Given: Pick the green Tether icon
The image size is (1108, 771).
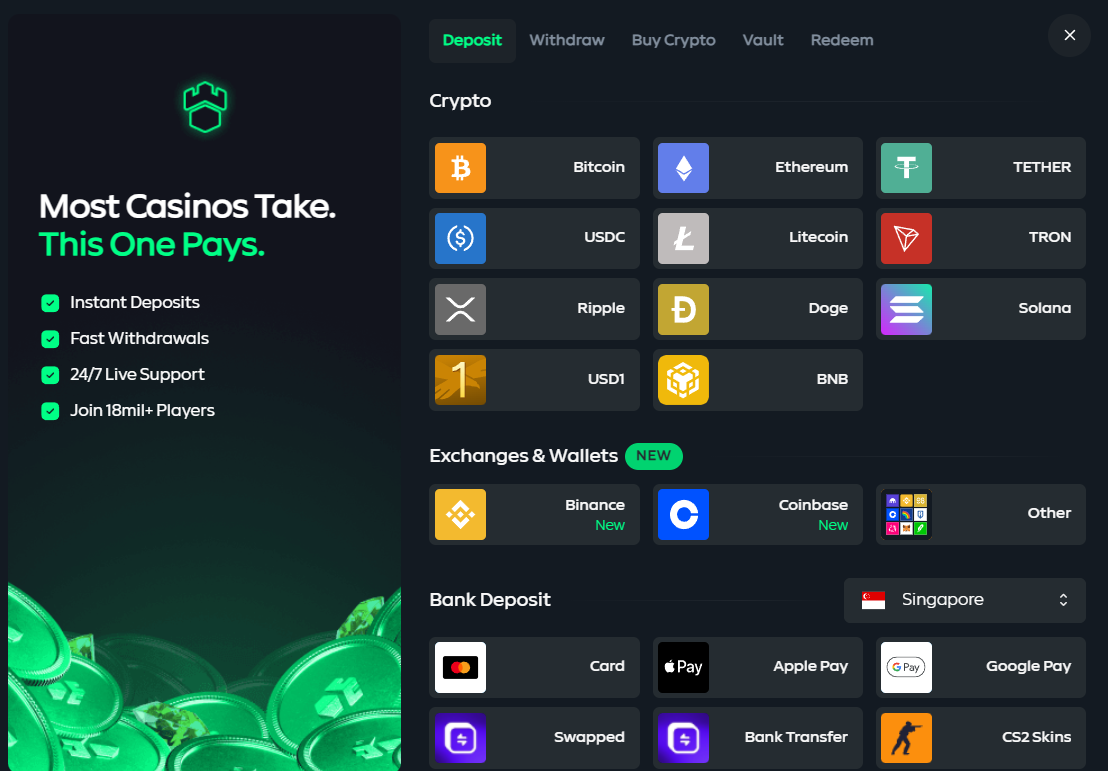Looking at the screenshot, I should (x=907, y=168).
